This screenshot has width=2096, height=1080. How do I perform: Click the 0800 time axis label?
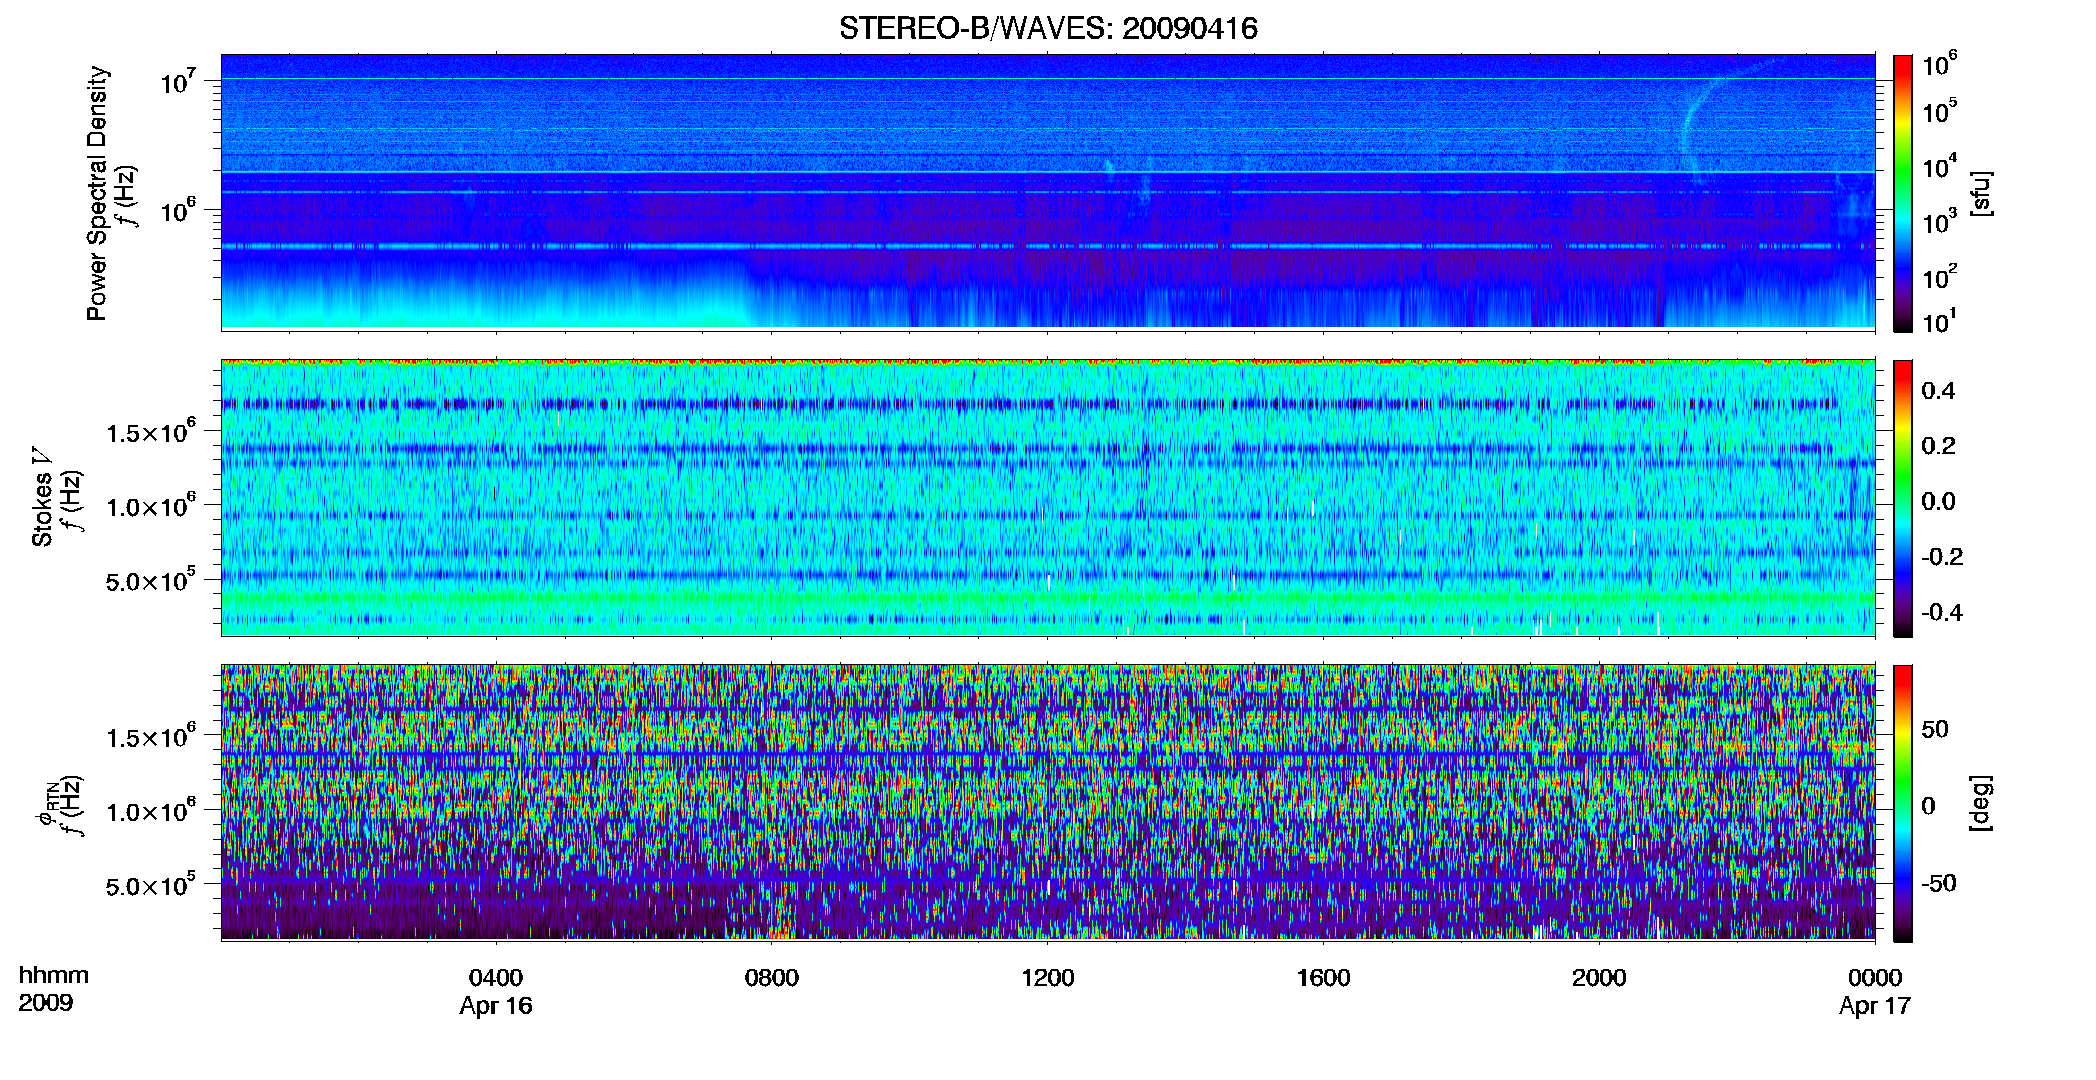point(772,978)
